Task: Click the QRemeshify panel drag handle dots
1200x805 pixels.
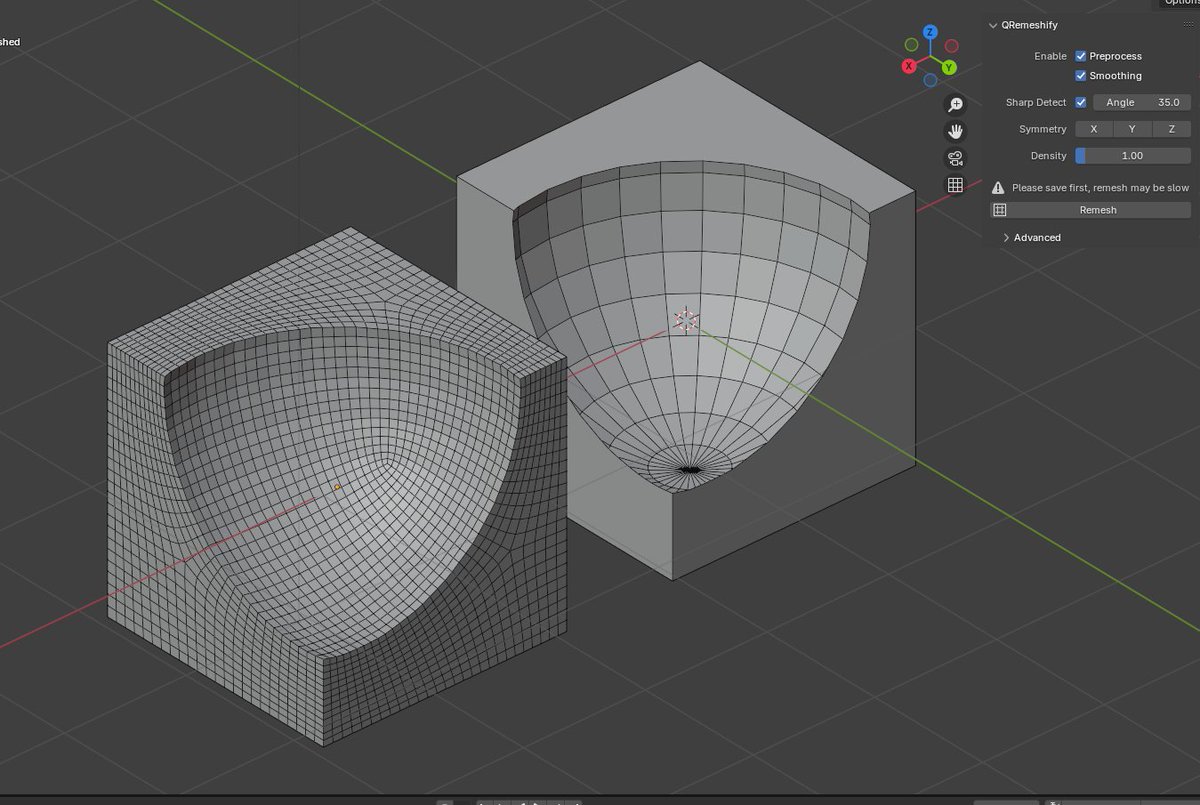Action: [1187, 25]
